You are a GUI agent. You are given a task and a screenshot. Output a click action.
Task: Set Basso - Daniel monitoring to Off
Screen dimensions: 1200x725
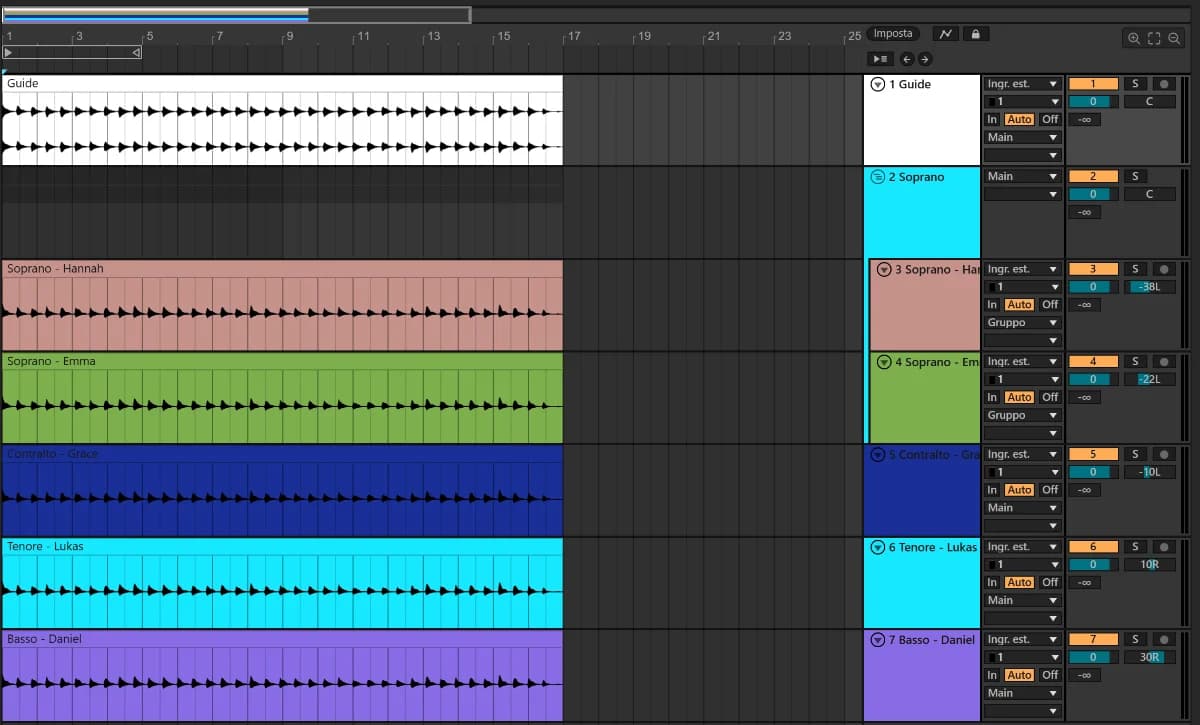pos(1049,675)
